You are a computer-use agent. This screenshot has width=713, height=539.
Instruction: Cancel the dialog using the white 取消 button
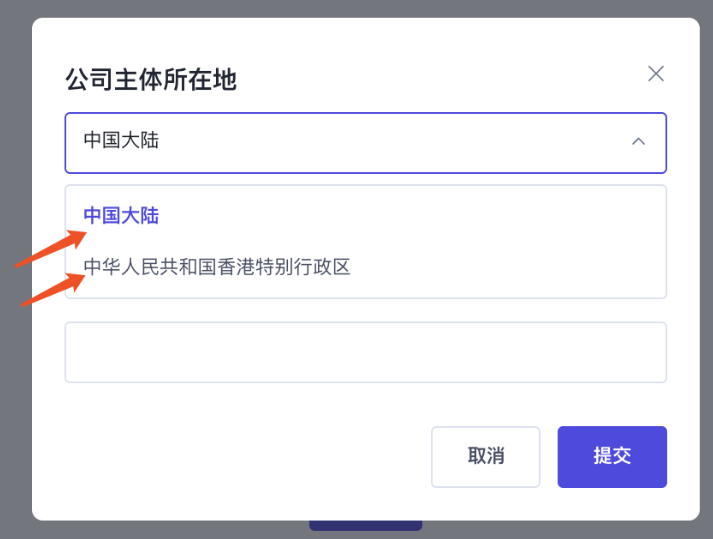(x=485, y=457)
